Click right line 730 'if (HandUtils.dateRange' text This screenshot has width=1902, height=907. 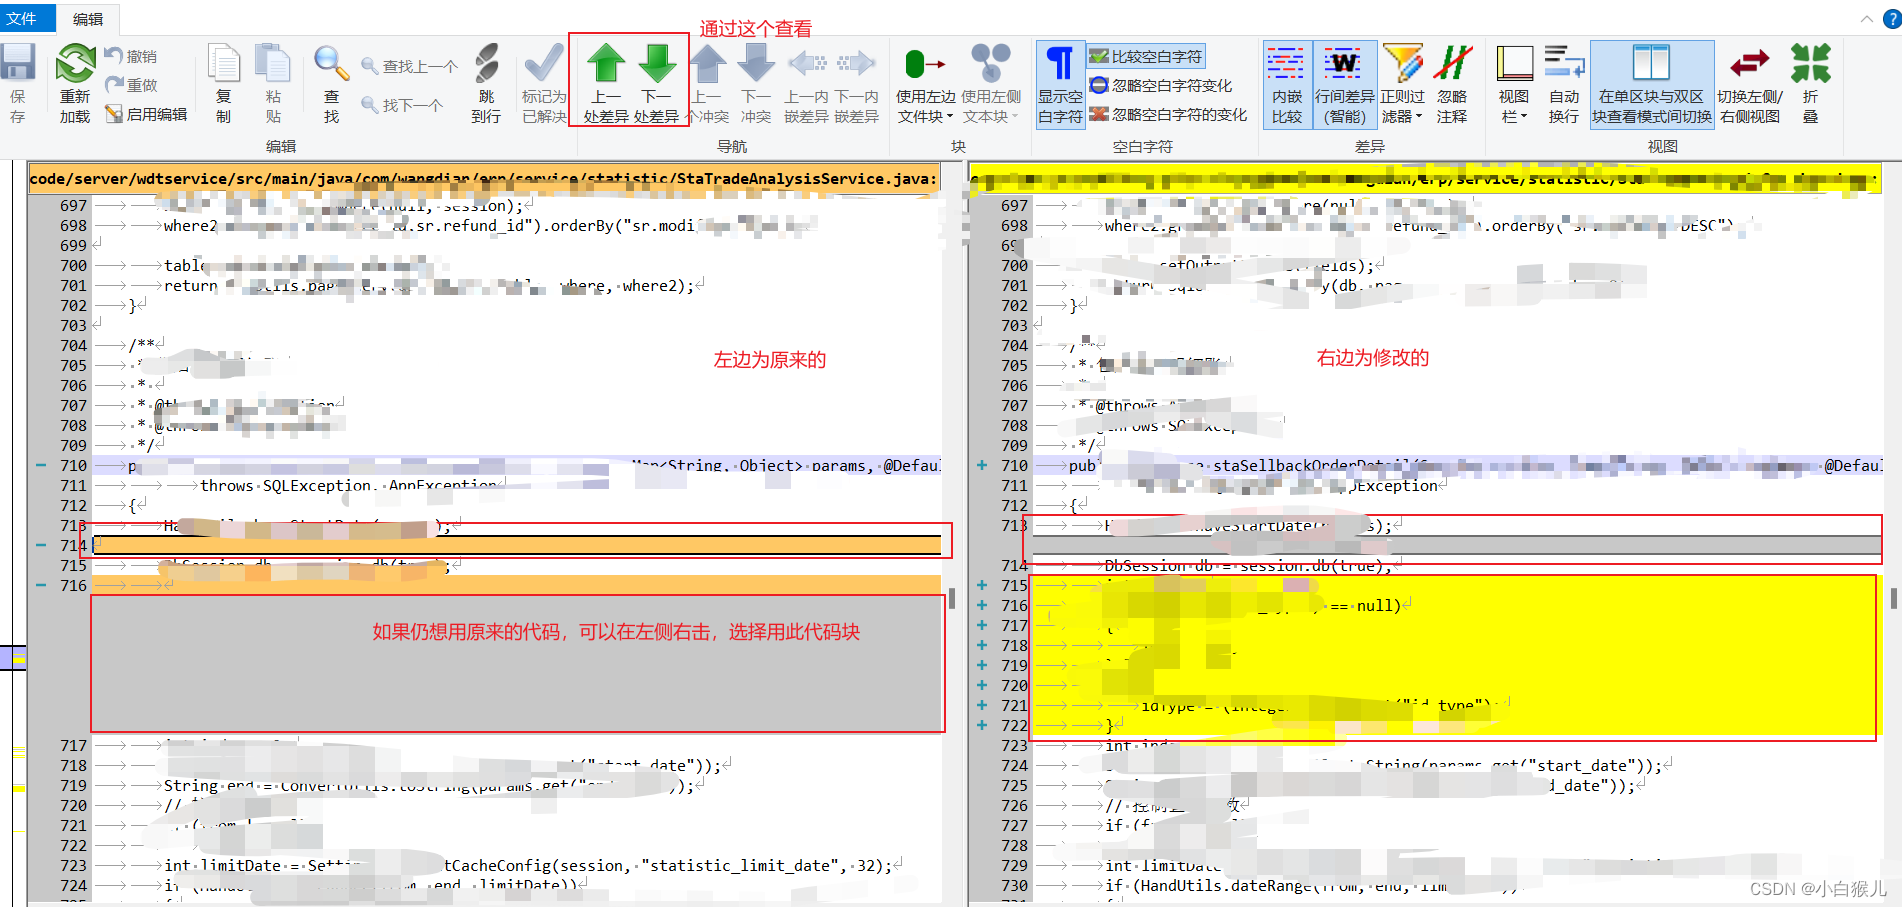(1208, 885)
